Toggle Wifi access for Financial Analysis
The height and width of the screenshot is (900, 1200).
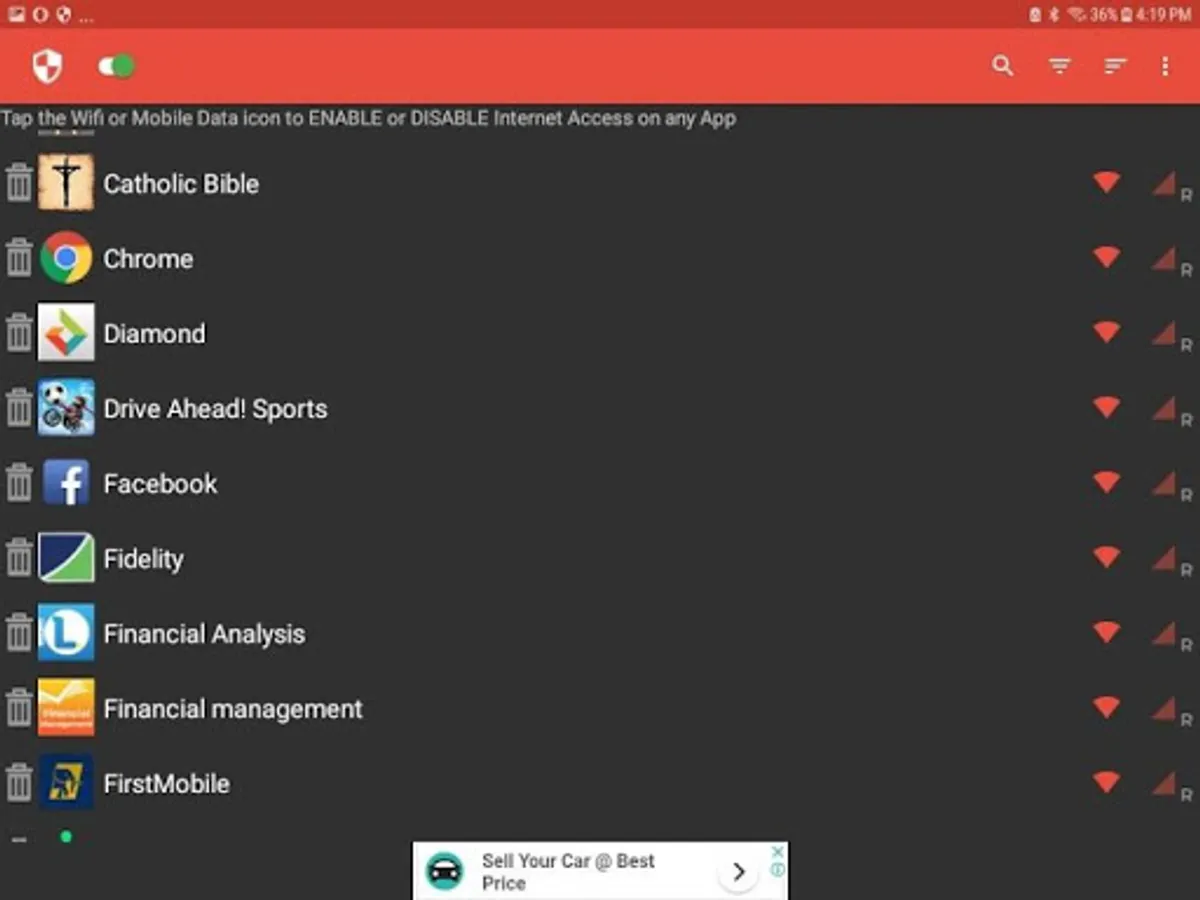click(x=1106, y=632)
